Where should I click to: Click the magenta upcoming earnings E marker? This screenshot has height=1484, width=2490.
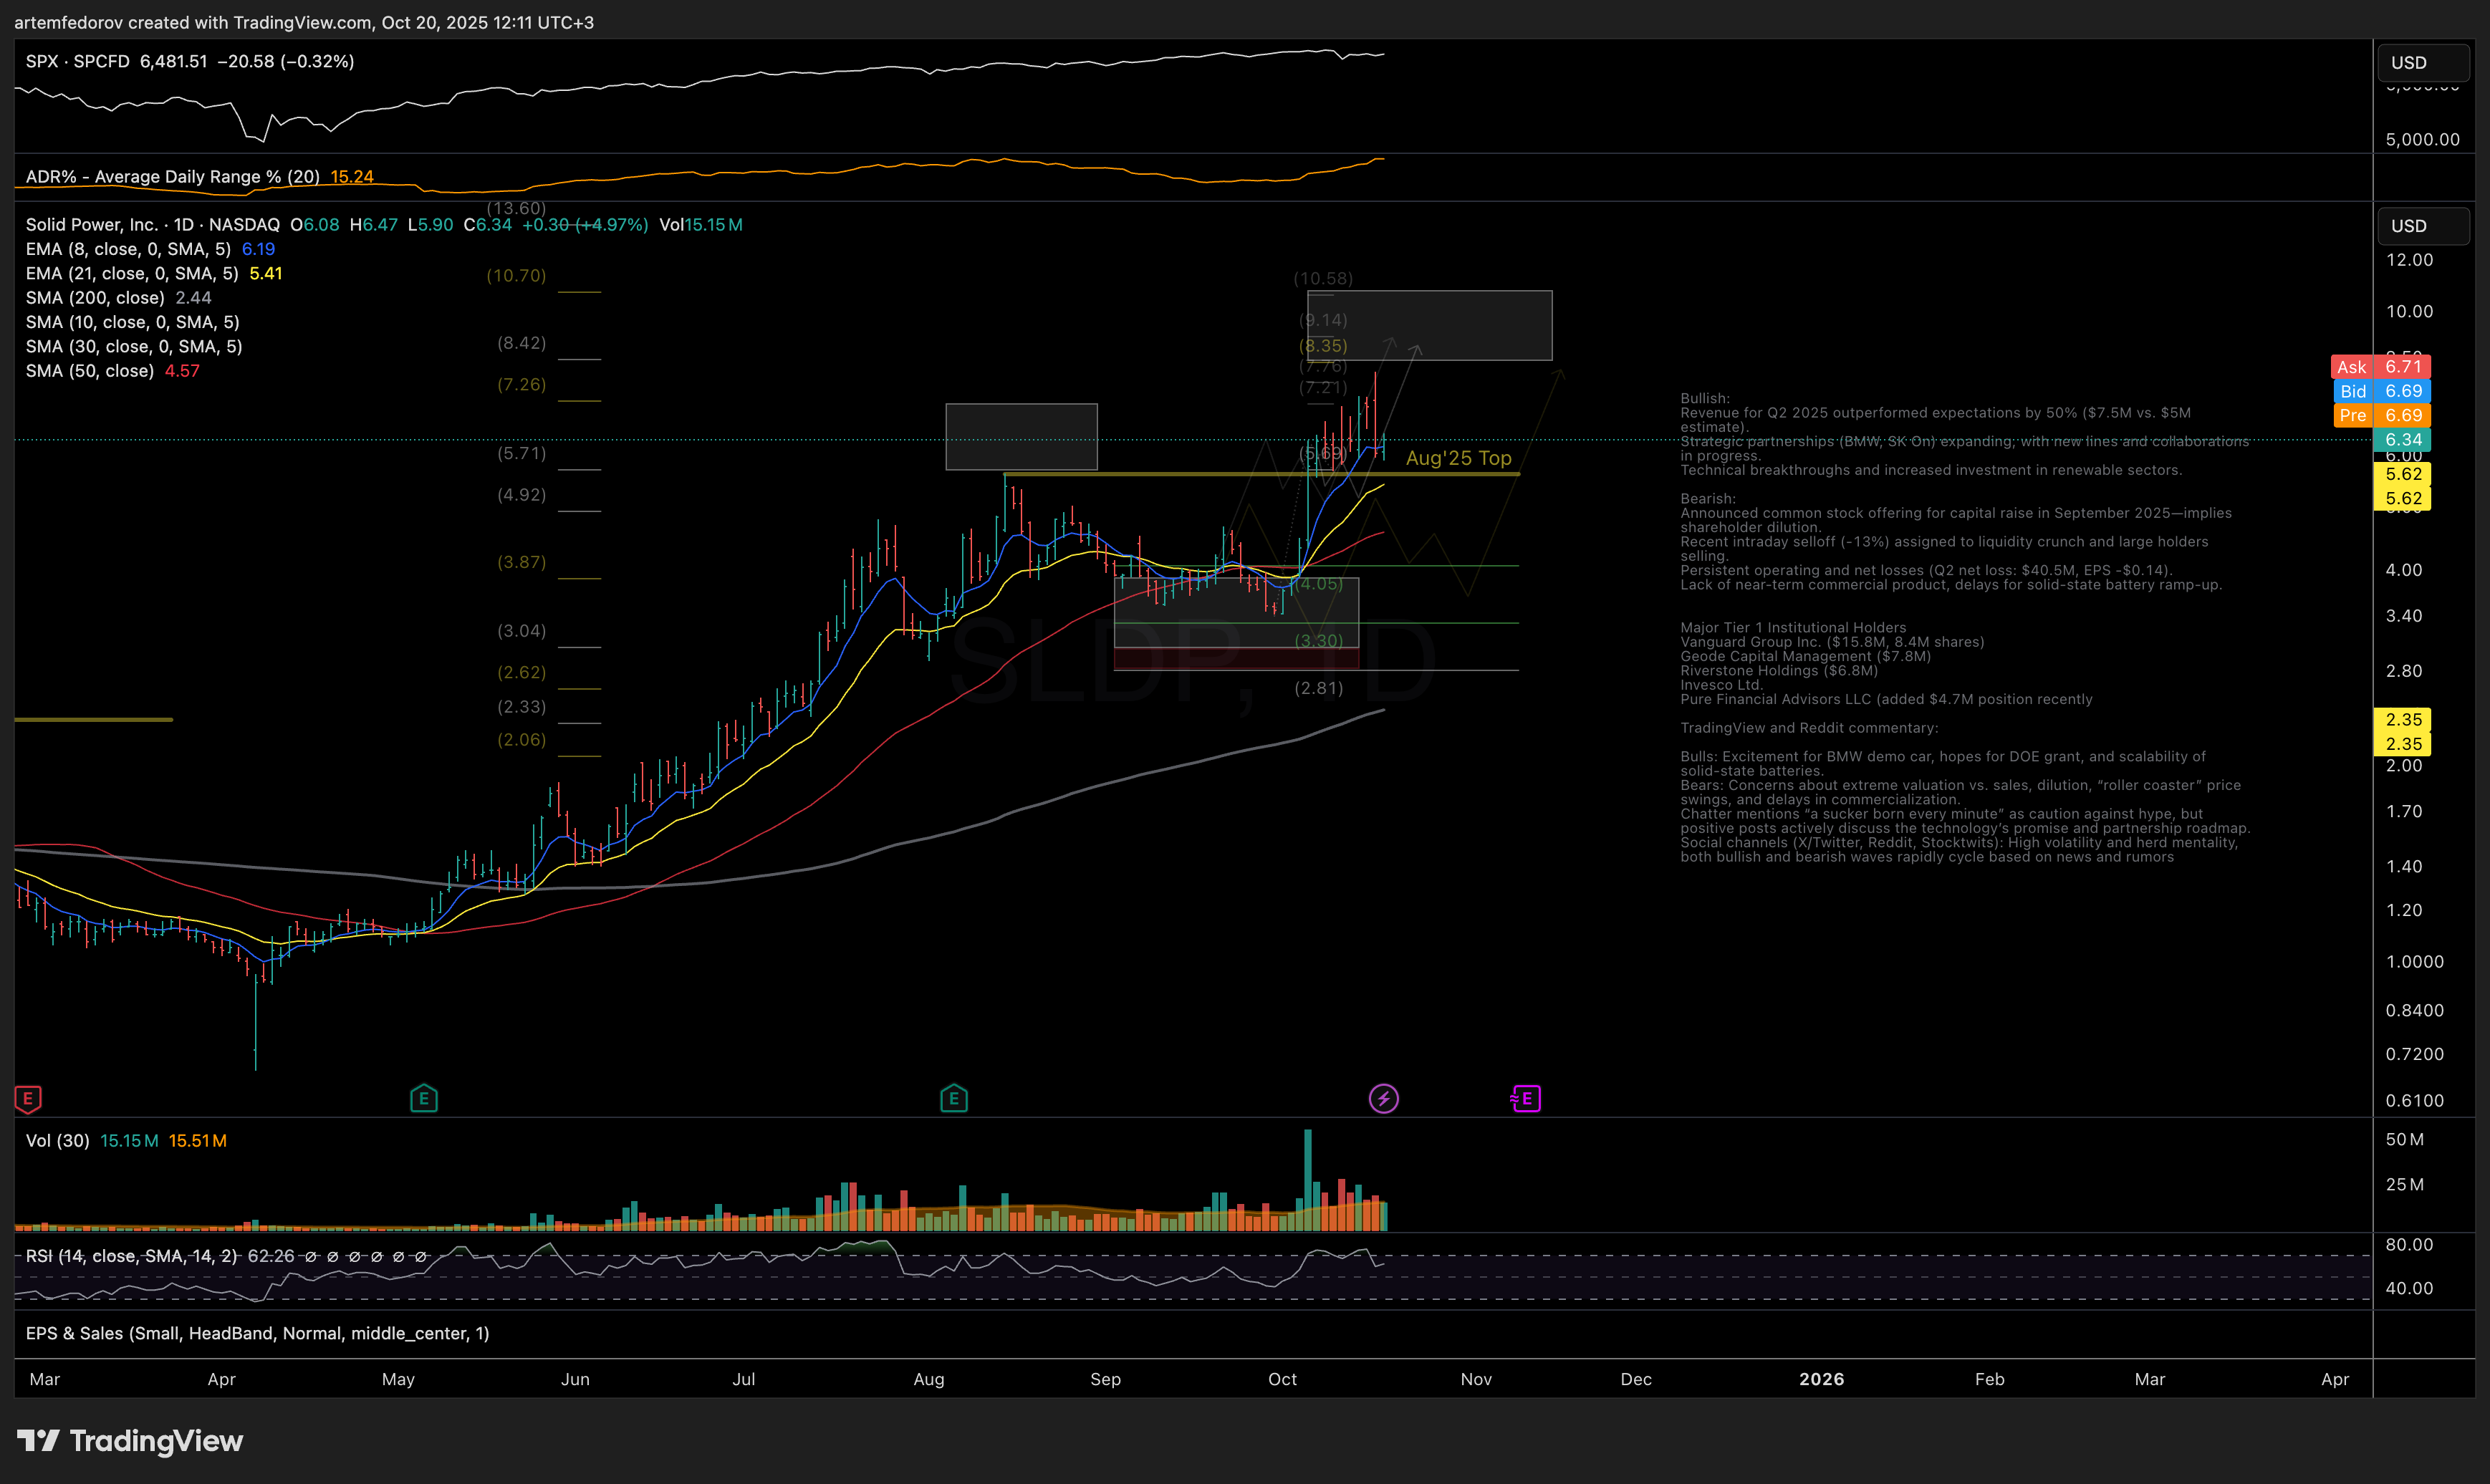point(1526,1099)
